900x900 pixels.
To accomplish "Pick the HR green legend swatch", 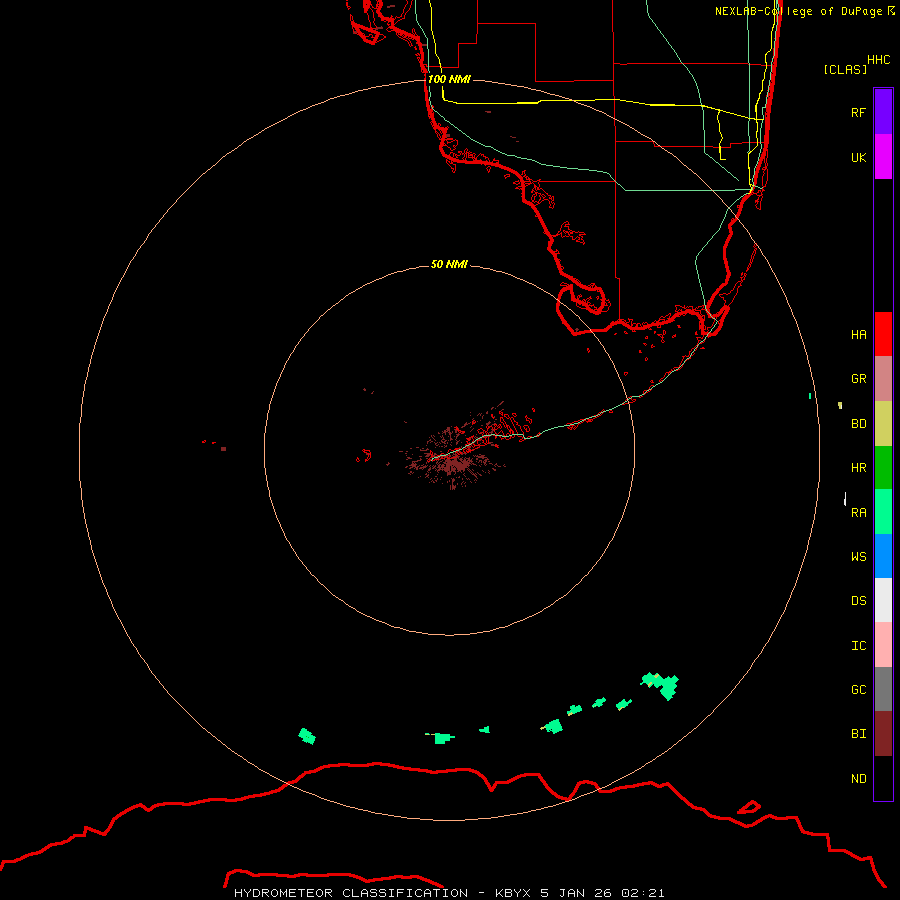I will (x=883, y=468).
